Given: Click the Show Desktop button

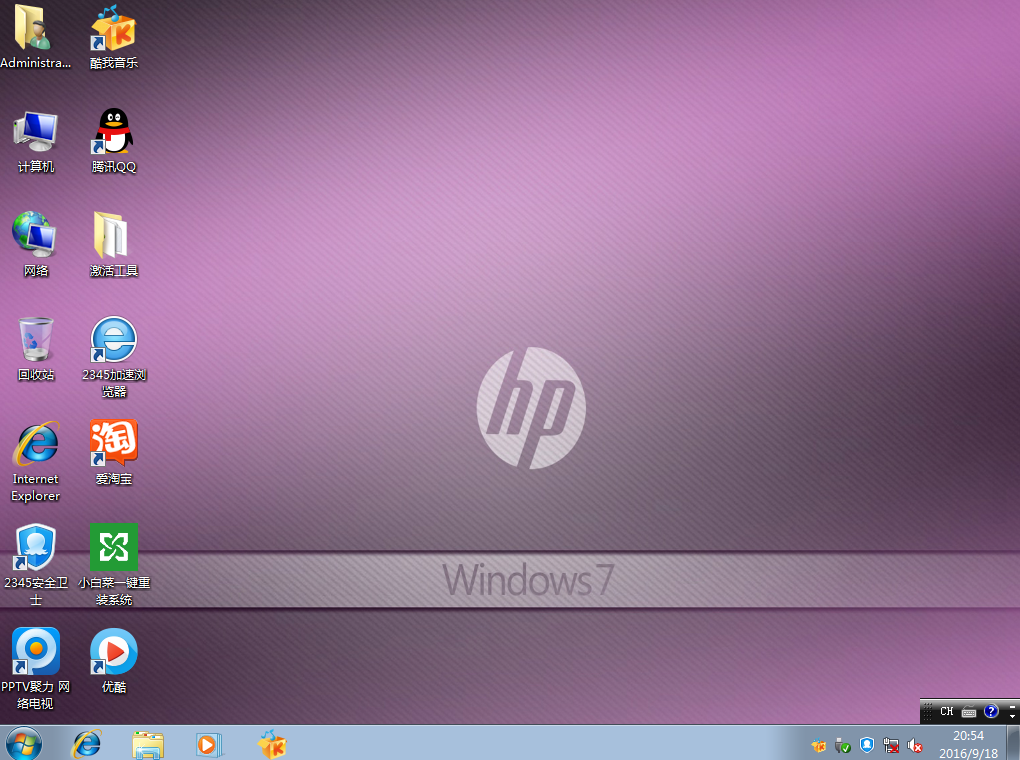Looking at the screenshot, I should point(1013,743).
